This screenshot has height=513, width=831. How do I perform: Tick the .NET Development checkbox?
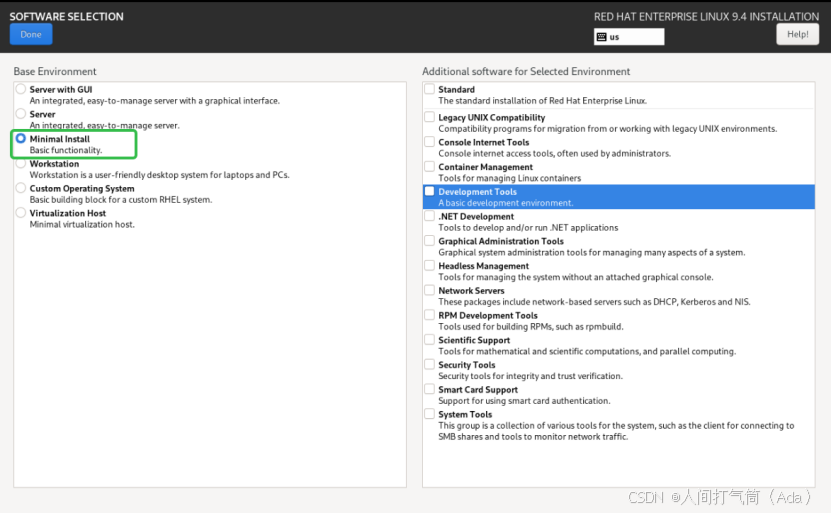point(429,216)
